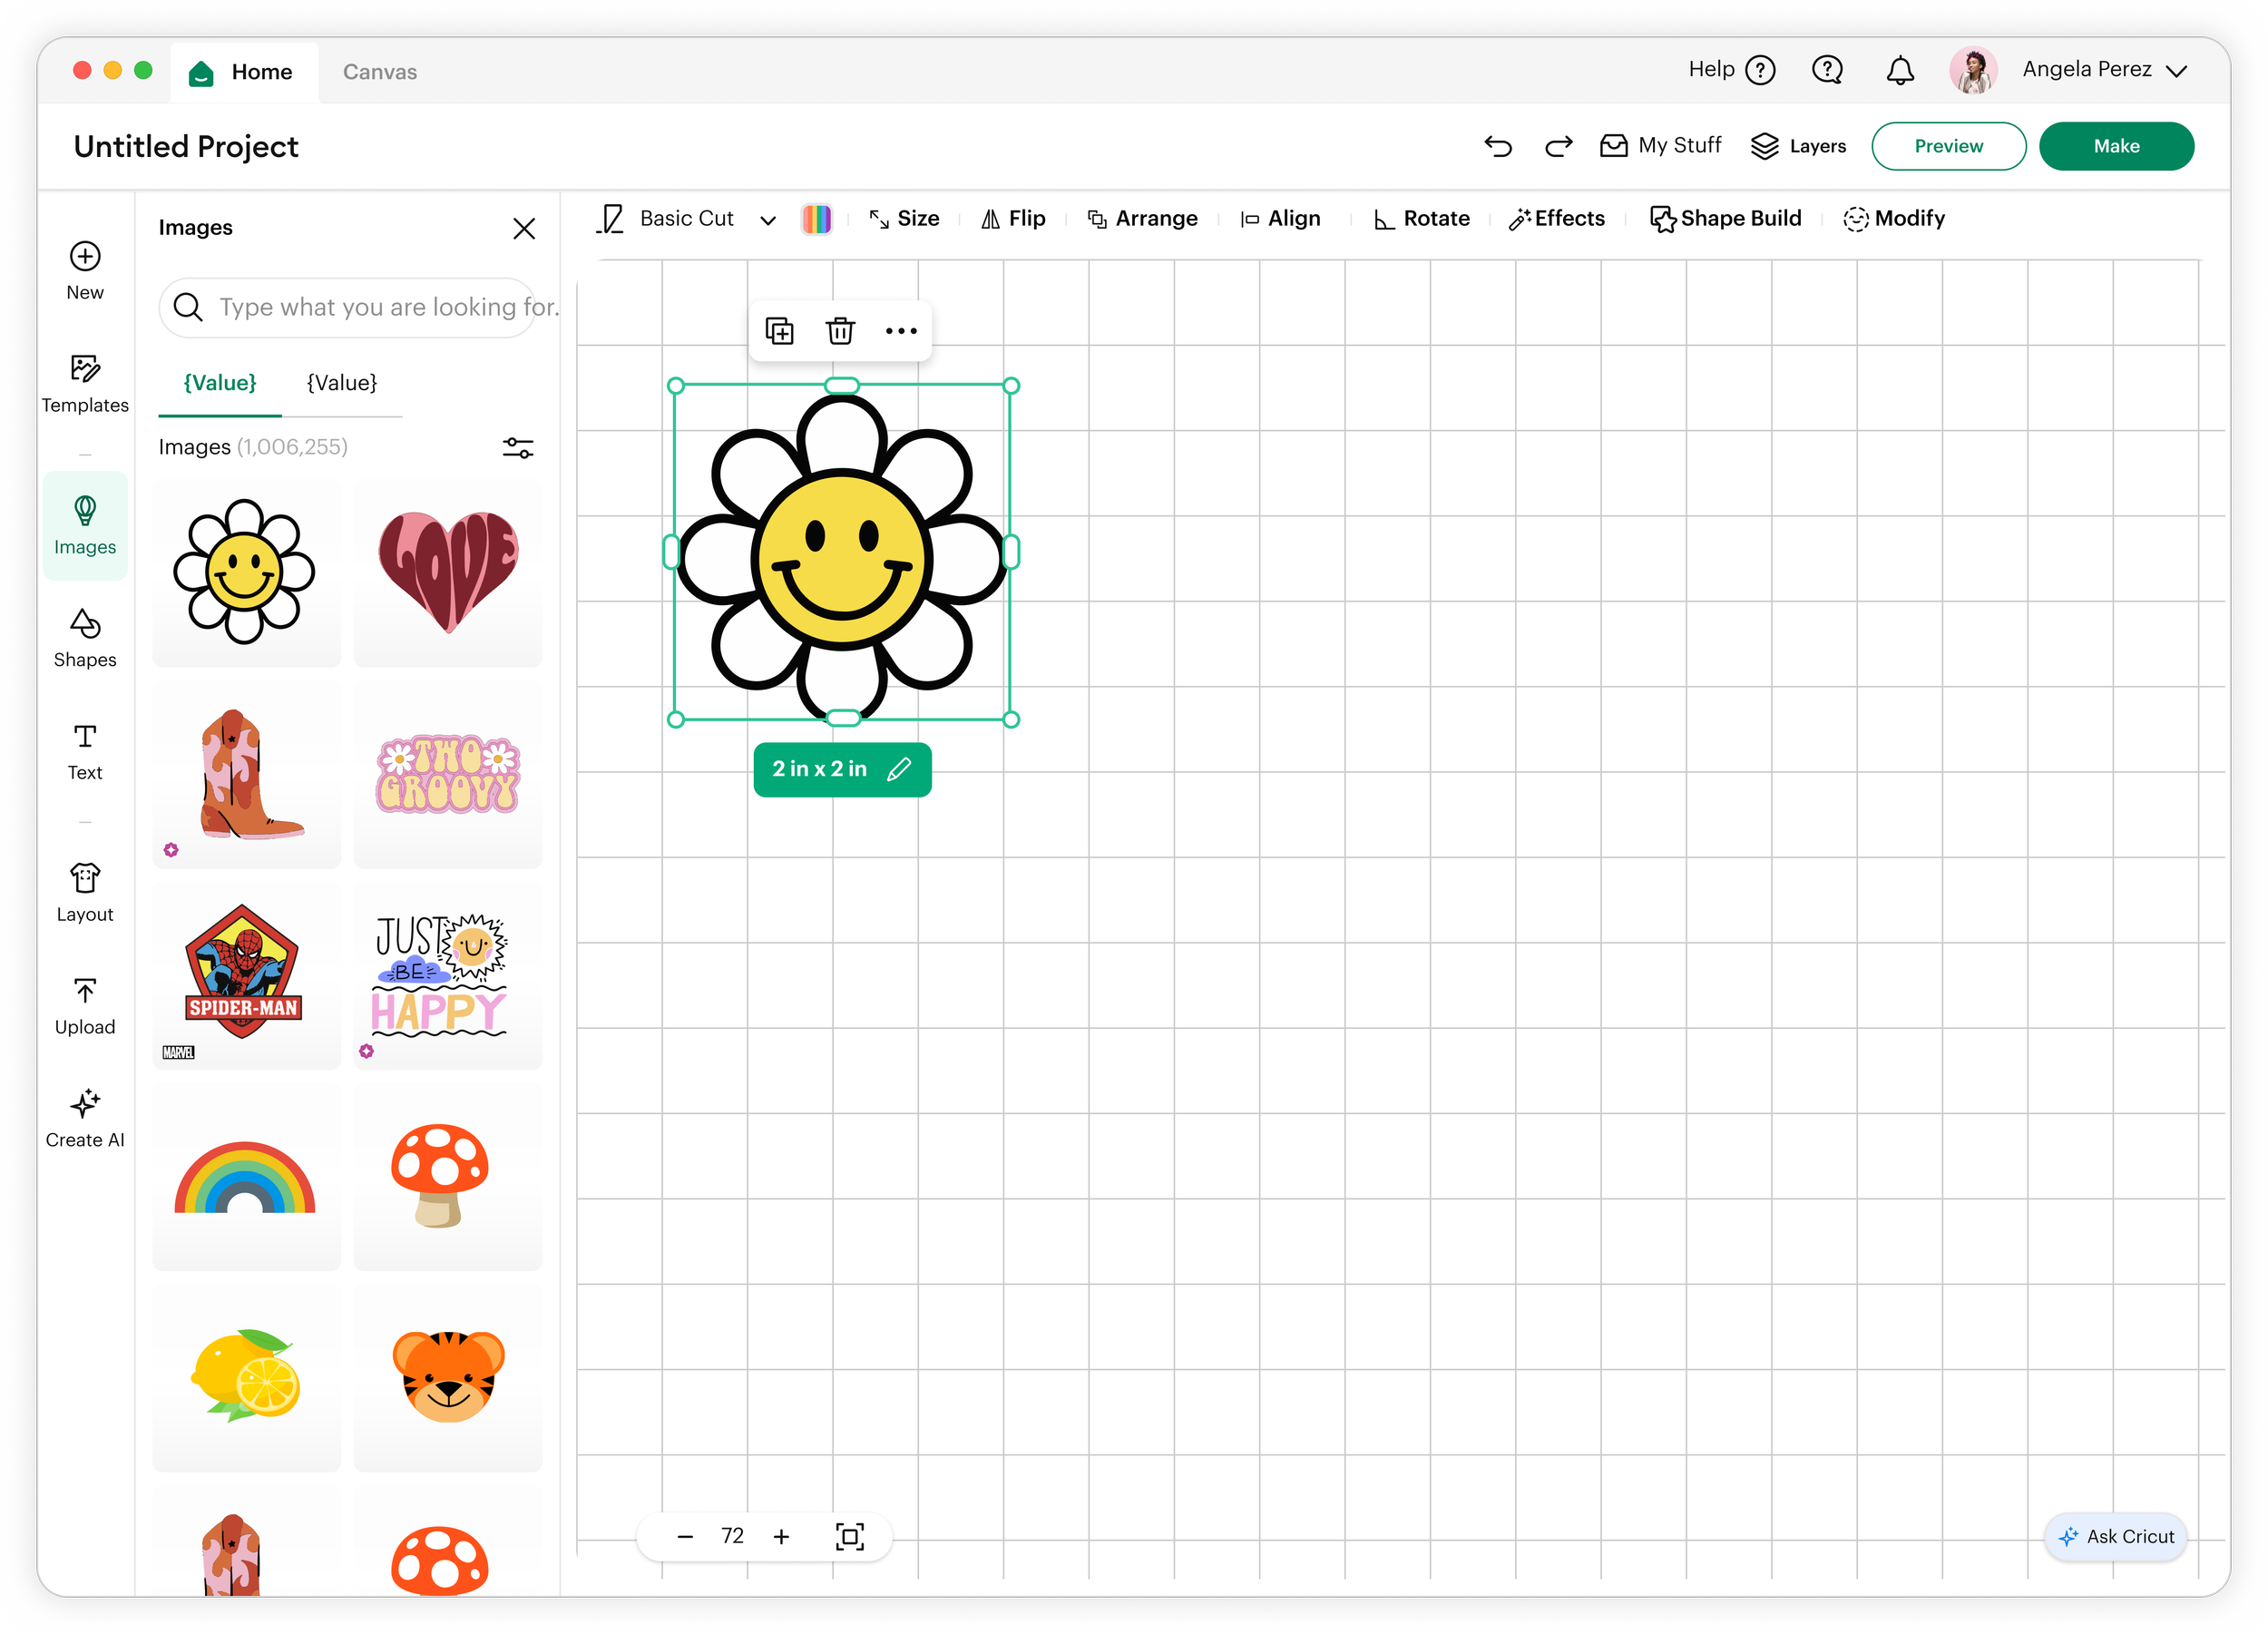Screen dimensions: 2268x1634
Task: Open image filter settings icon
Action: pyautogui.click(x=518, y=447)
